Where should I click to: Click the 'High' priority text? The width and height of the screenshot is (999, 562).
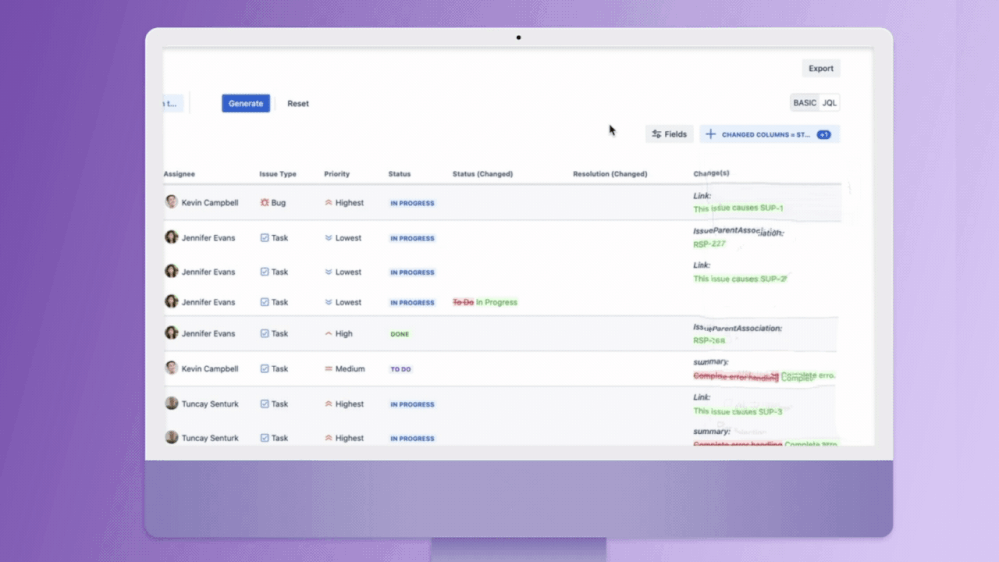pos(343,333)
